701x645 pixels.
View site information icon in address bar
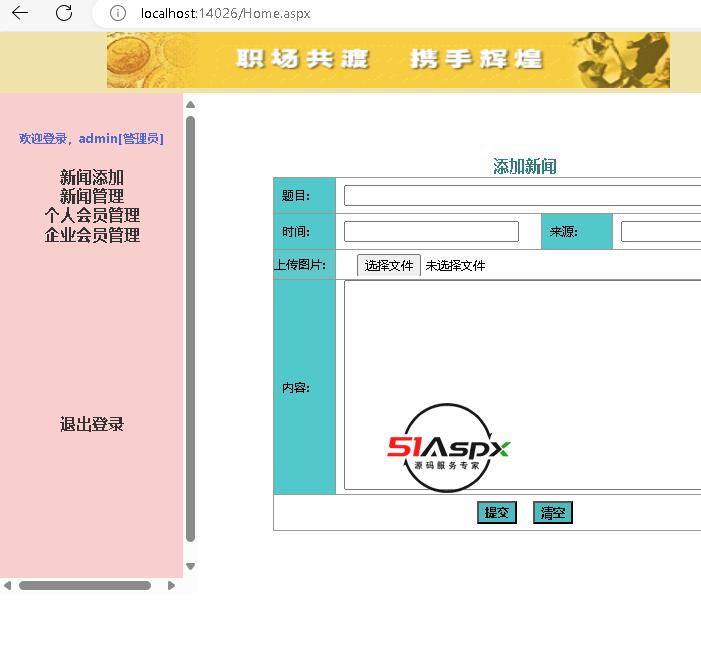click(118, 13)
